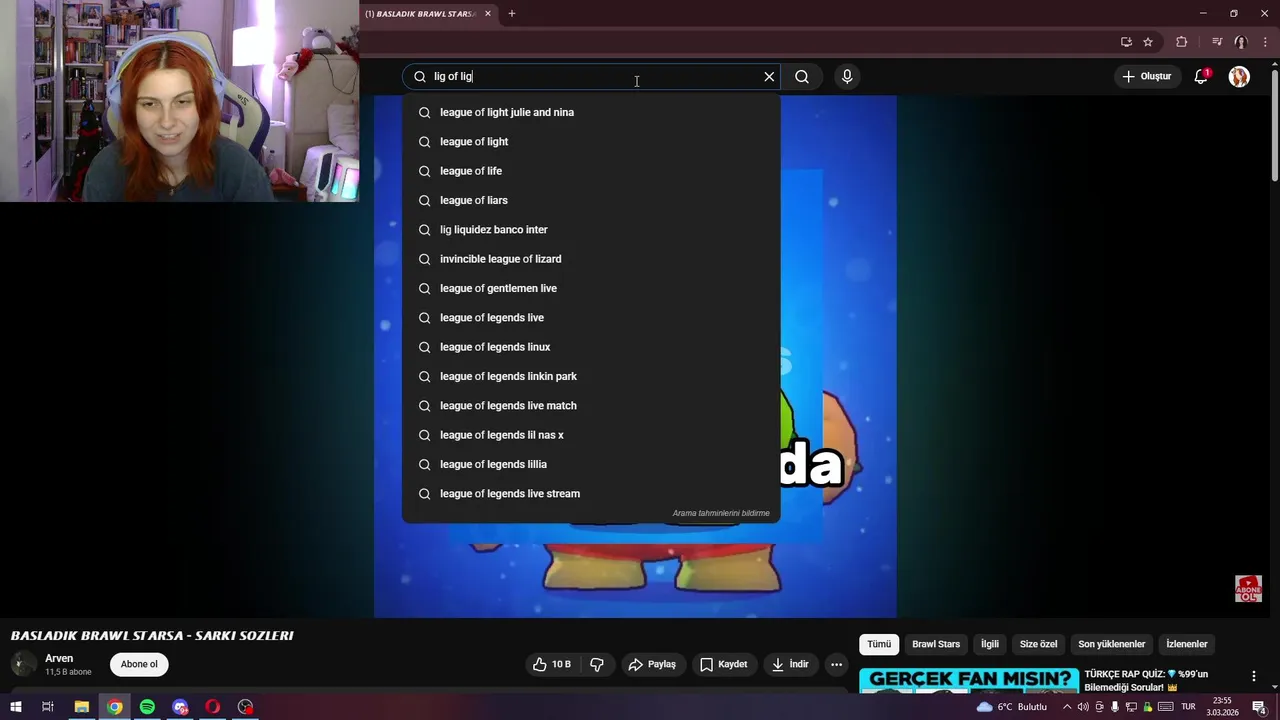This screenshot has height=720, width=1280.
Task: Select suggestion league of gentlemen live
Action: tap(591, 288)
